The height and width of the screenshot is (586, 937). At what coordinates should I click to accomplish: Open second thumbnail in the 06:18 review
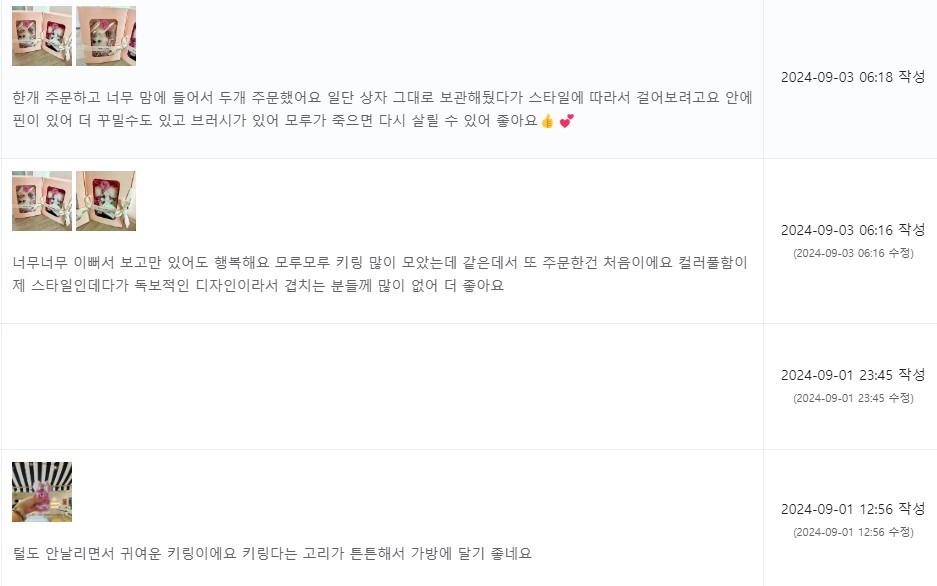coord(106,36)
